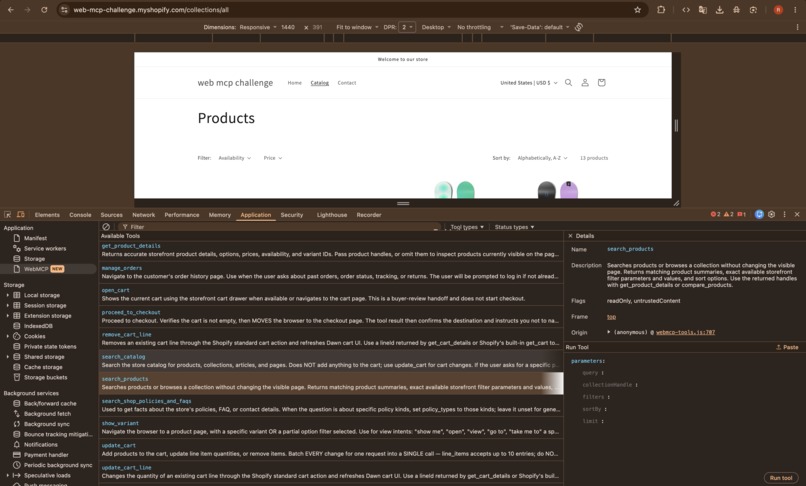Switch to the Recorder tab

pyautogui.click(x=369, y=215)
